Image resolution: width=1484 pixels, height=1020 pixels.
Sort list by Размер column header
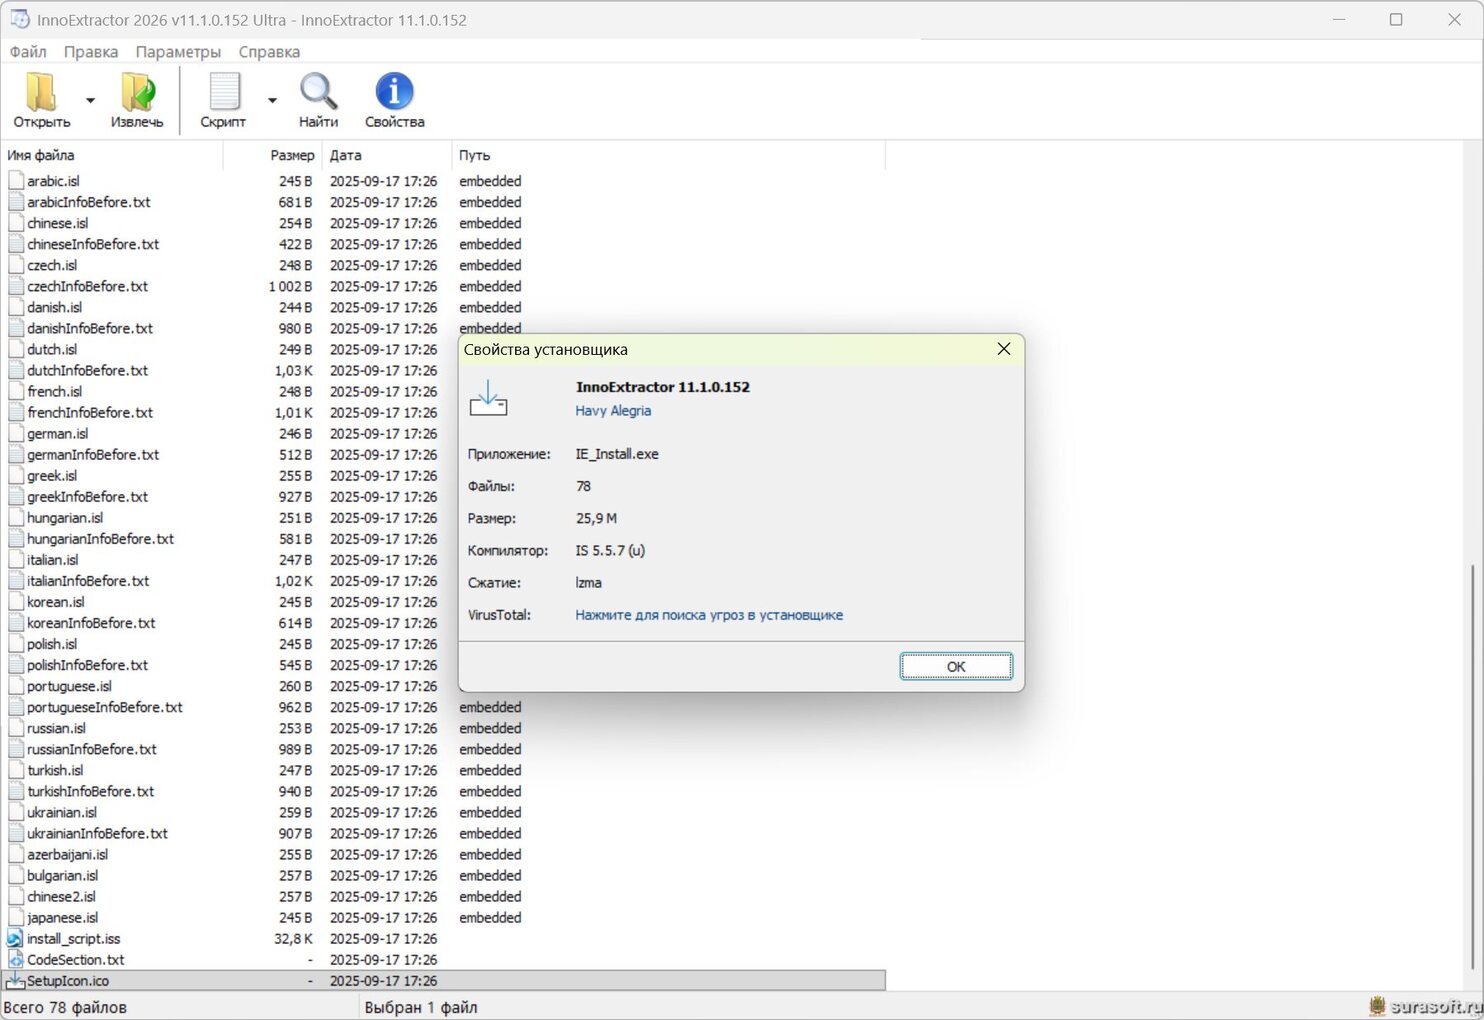click(292, 156)
